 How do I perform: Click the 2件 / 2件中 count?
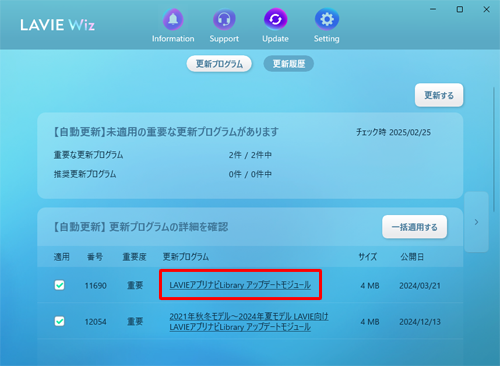(x=250, y=155)
